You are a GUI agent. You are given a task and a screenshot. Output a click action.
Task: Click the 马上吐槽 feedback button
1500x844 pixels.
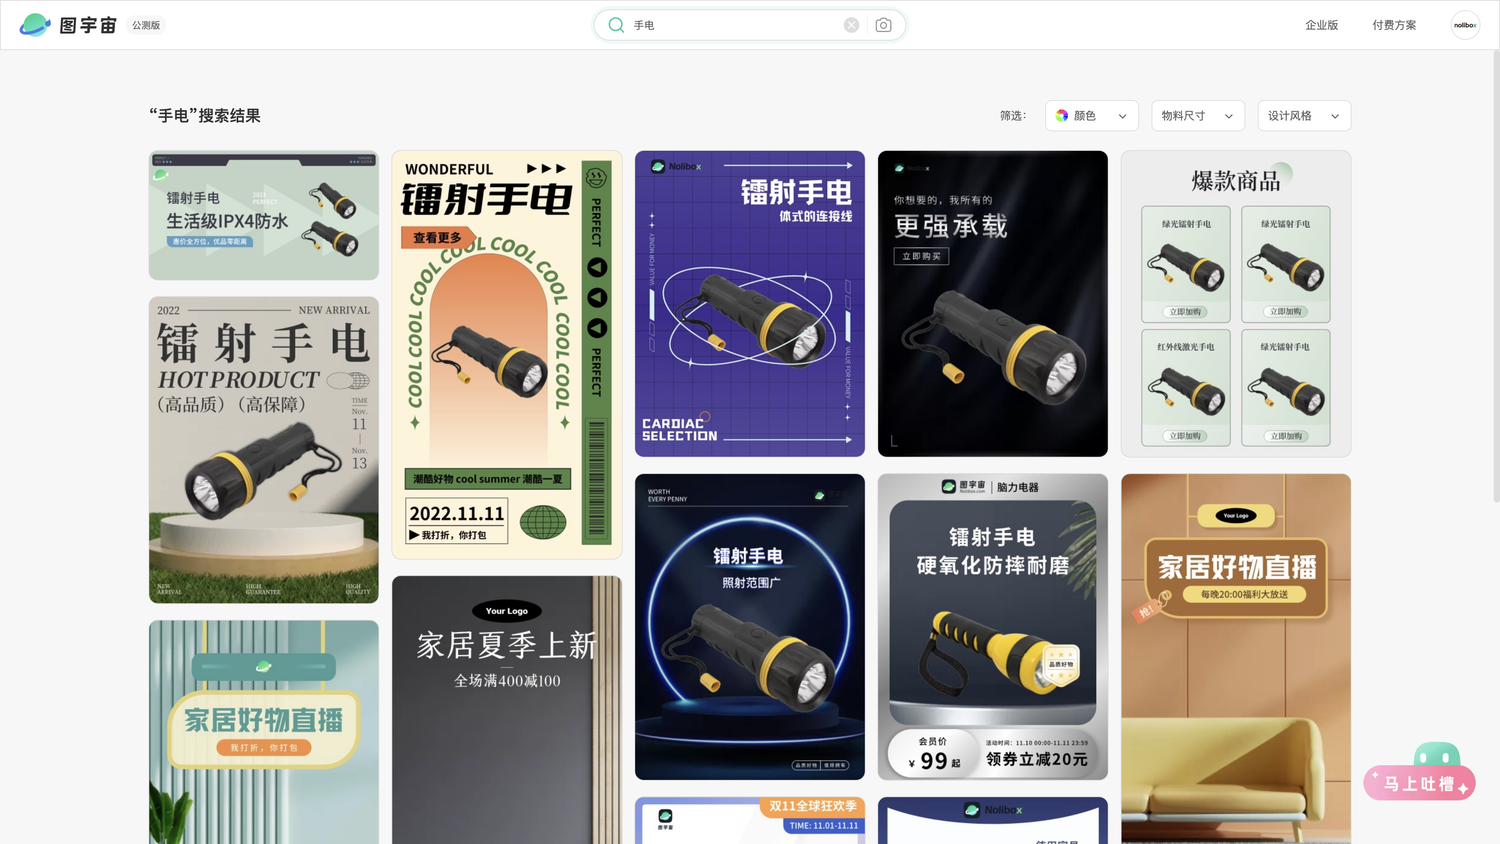1420,782
